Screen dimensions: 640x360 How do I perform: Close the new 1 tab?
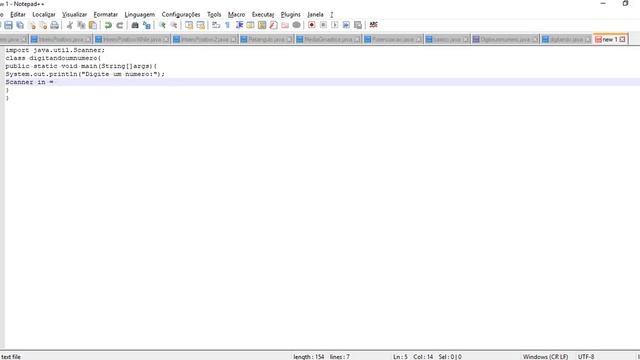(x=622, y=39)
